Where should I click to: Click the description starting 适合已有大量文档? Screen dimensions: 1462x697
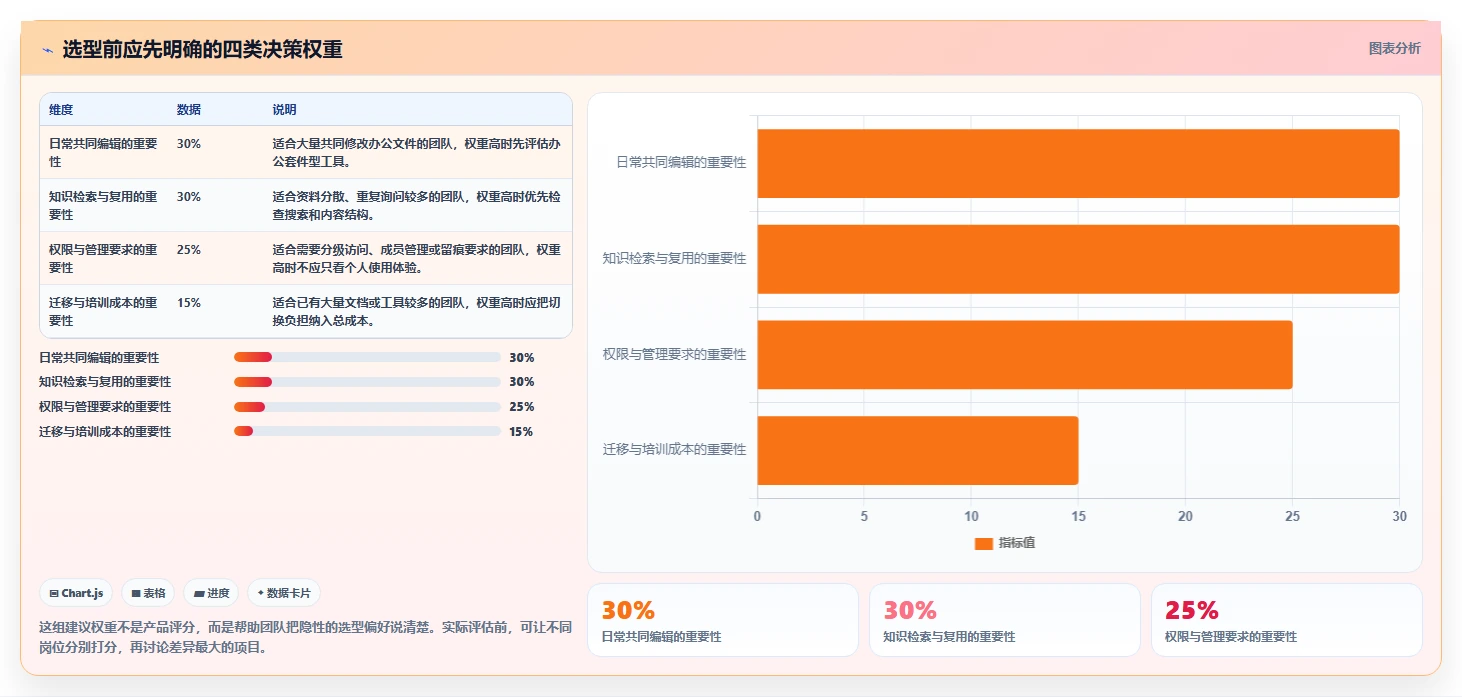(417, 311)
